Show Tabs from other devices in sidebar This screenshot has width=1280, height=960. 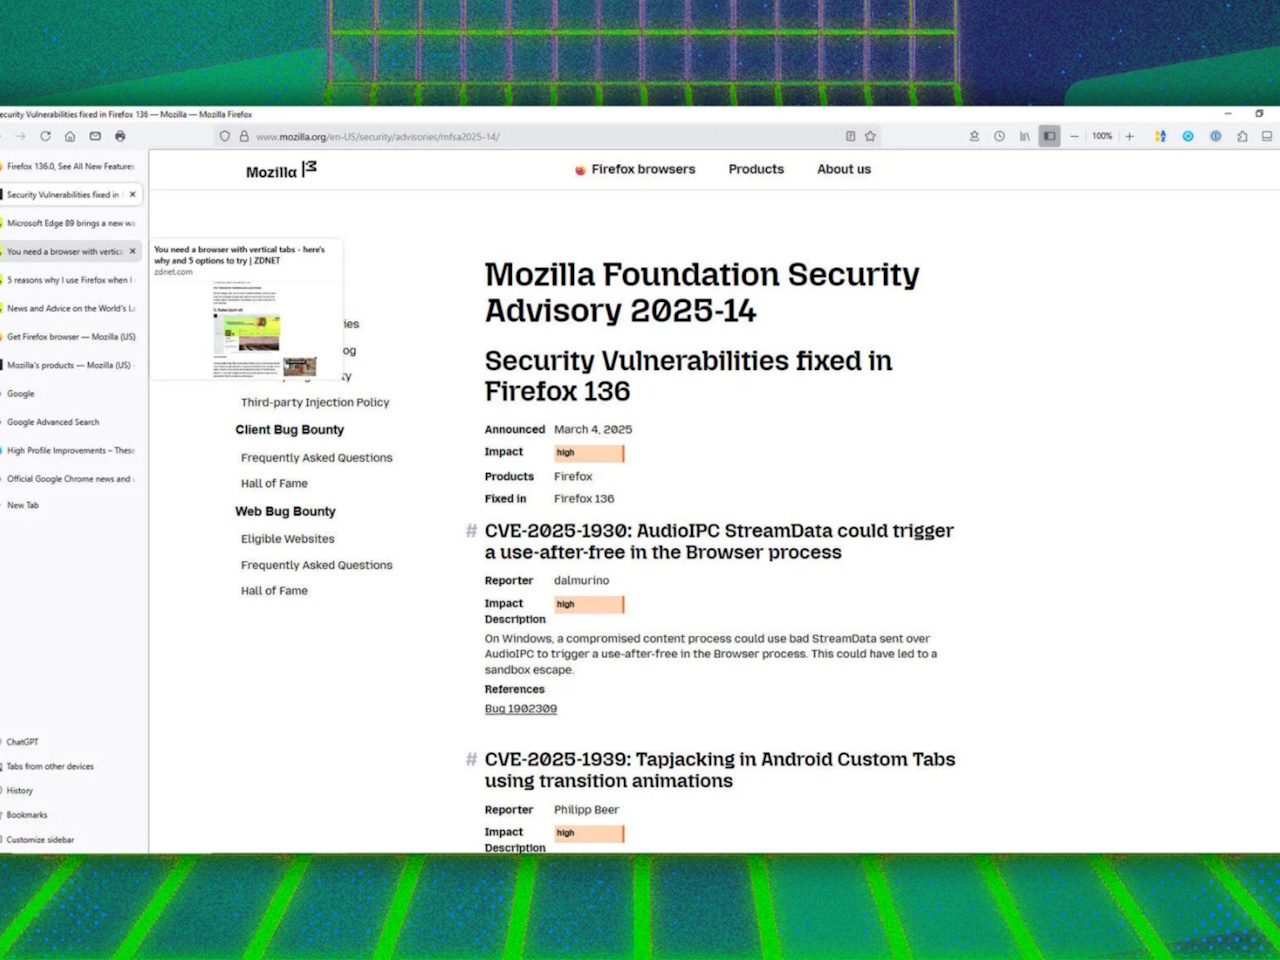49,766
